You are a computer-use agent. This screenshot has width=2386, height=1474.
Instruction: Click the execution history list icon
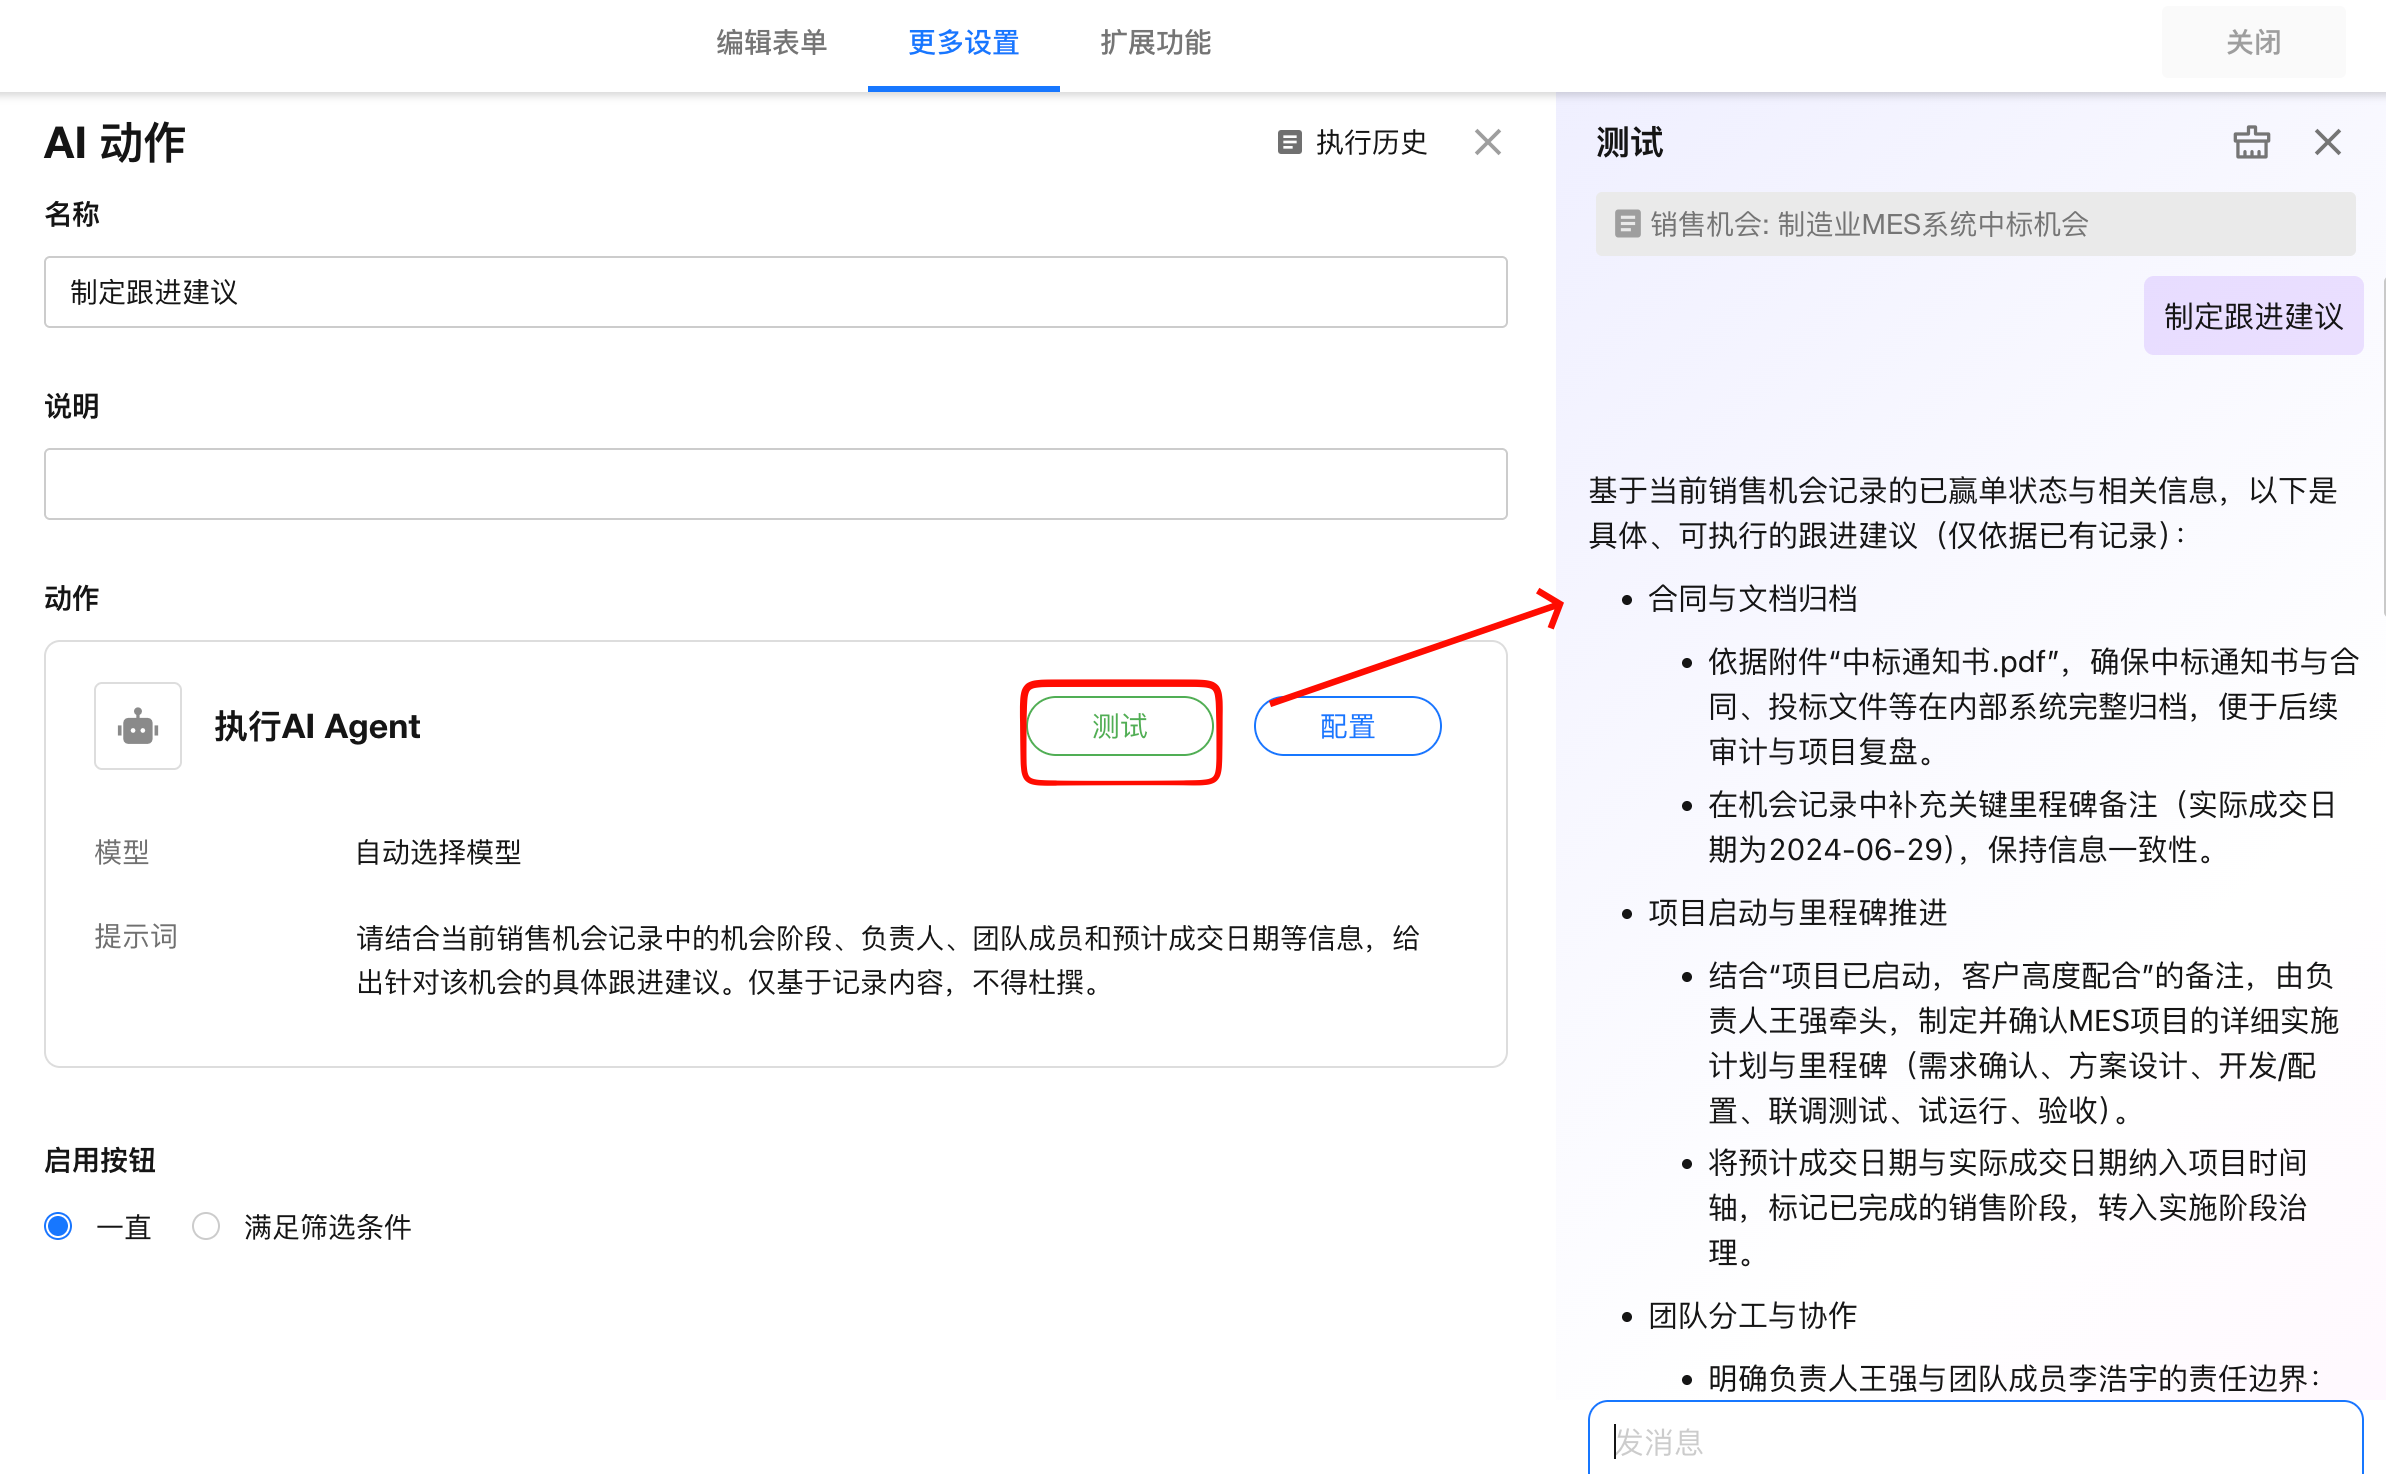pos(1289,142)
